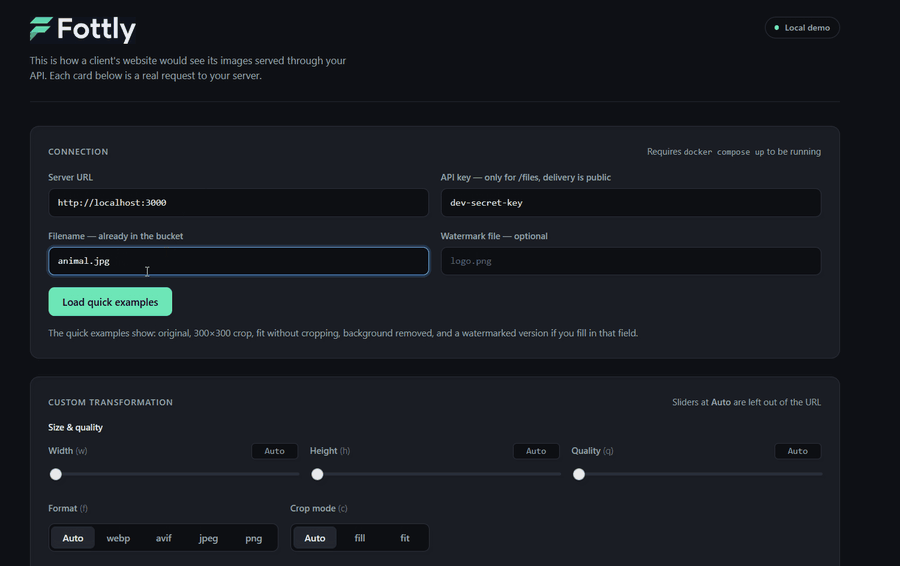
Task: Click the Fottly logo icon
Action: click(x=41, y=29)
